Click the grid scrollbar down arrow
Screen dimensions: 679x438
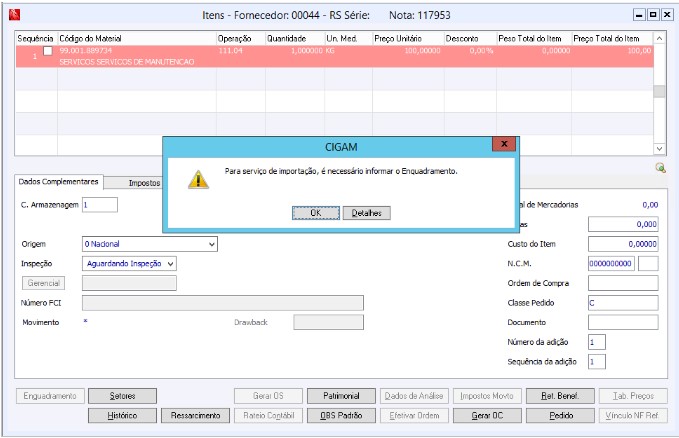(x=659, y=149)
